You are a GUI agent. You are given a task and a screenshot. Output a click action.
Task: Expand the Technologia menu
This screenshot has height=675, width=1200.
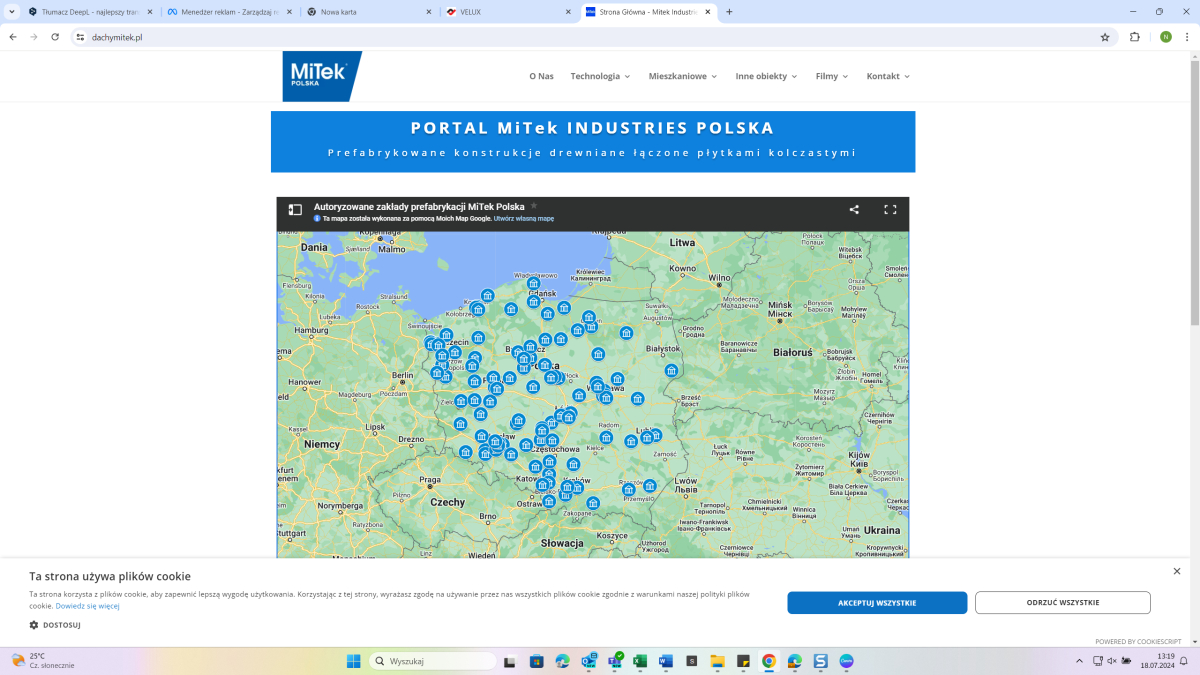[x=601, y=76]
